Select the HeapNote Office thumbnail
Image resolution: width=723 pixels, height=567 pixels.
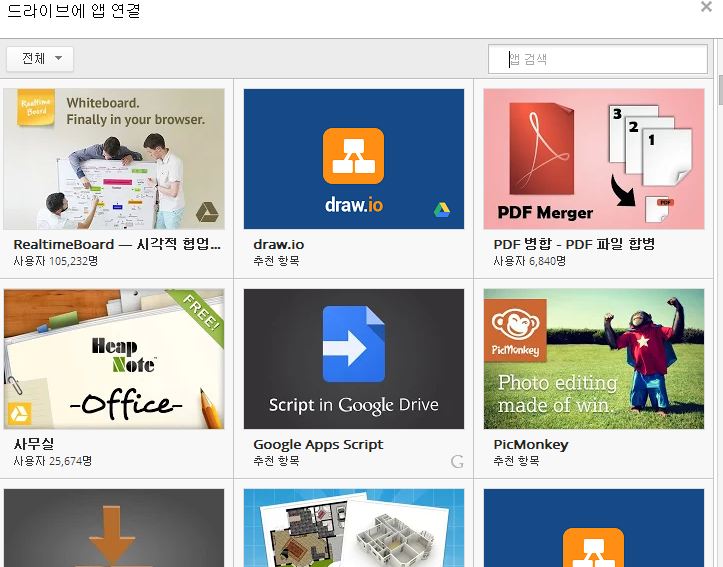114,359
